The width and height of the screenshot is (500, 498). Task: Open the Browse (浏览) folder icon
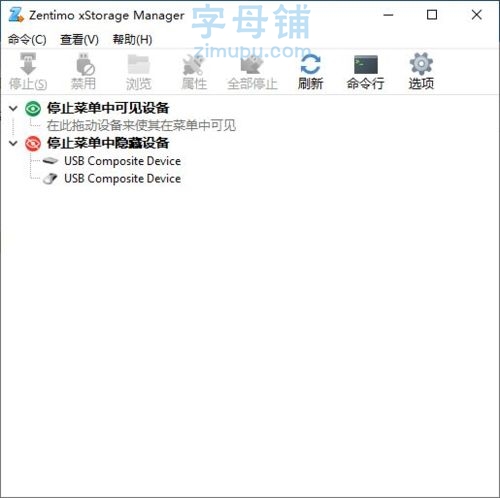[139, 64]
